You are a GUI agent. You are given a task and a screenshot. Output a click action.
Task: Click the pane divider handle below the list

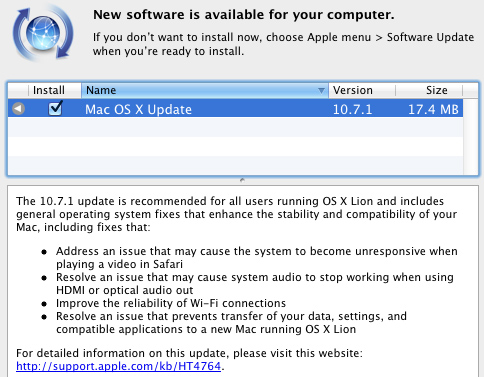[242, 180]
